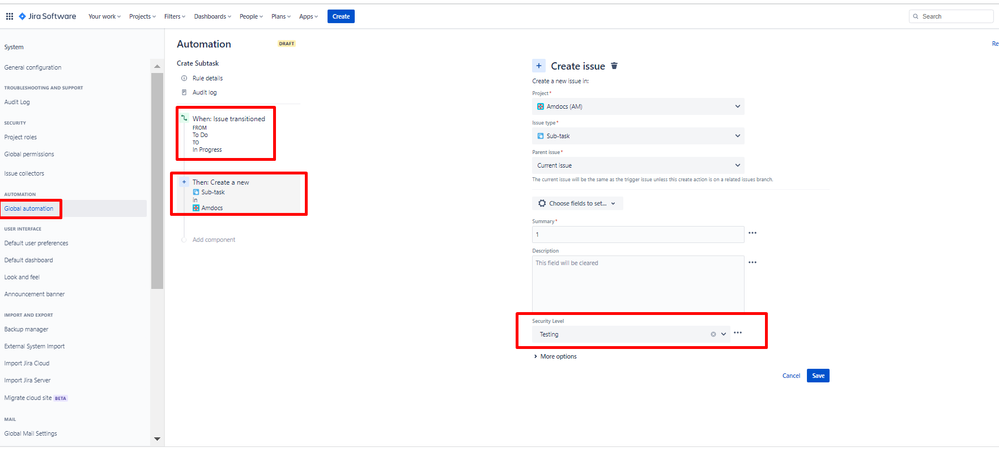Open the Projects menu
Viewport: 999px width, 452px height.
[x=143, y=17]
